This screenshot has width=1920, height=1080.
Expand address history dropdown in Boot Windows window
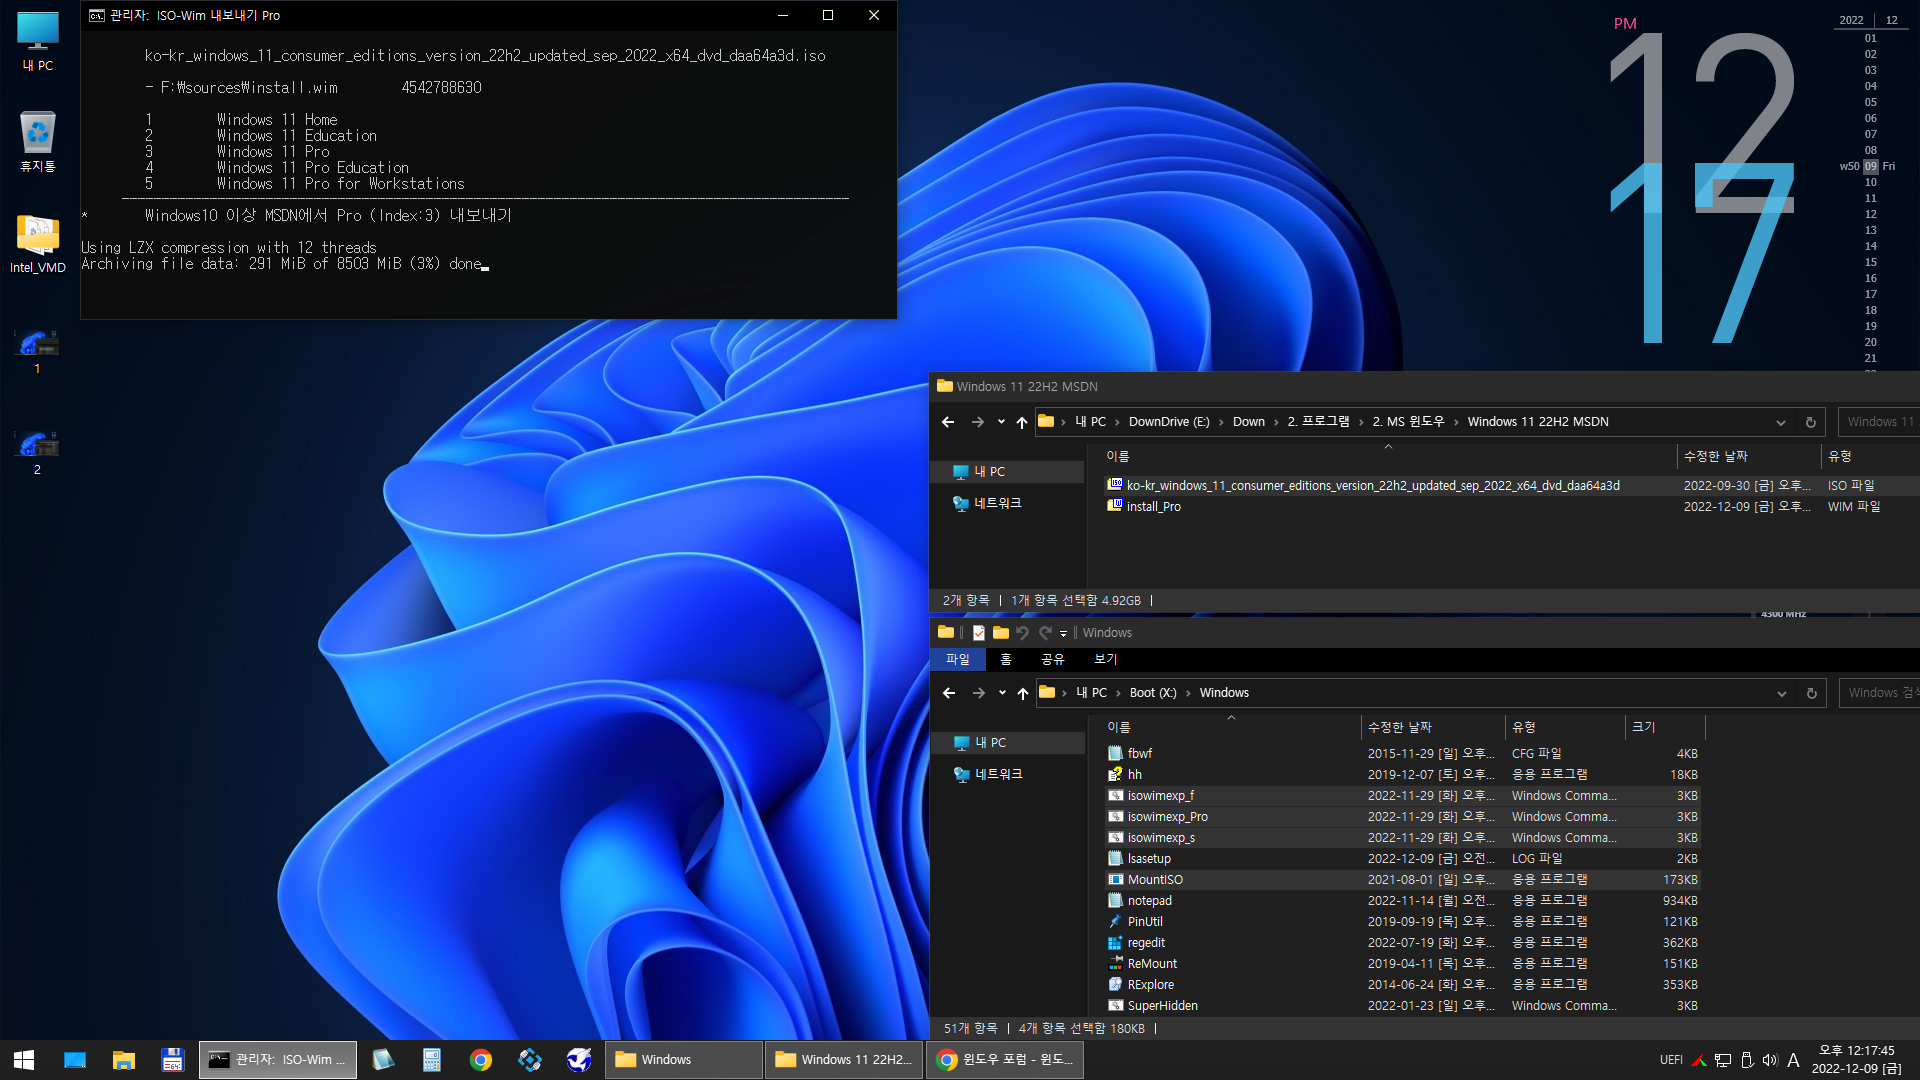click(1781, 693)
